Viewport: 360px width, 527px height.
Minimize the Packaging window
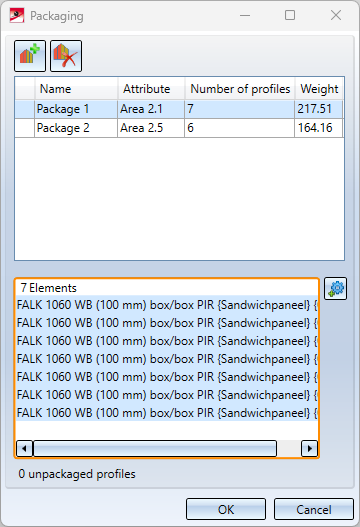[245, 15]
